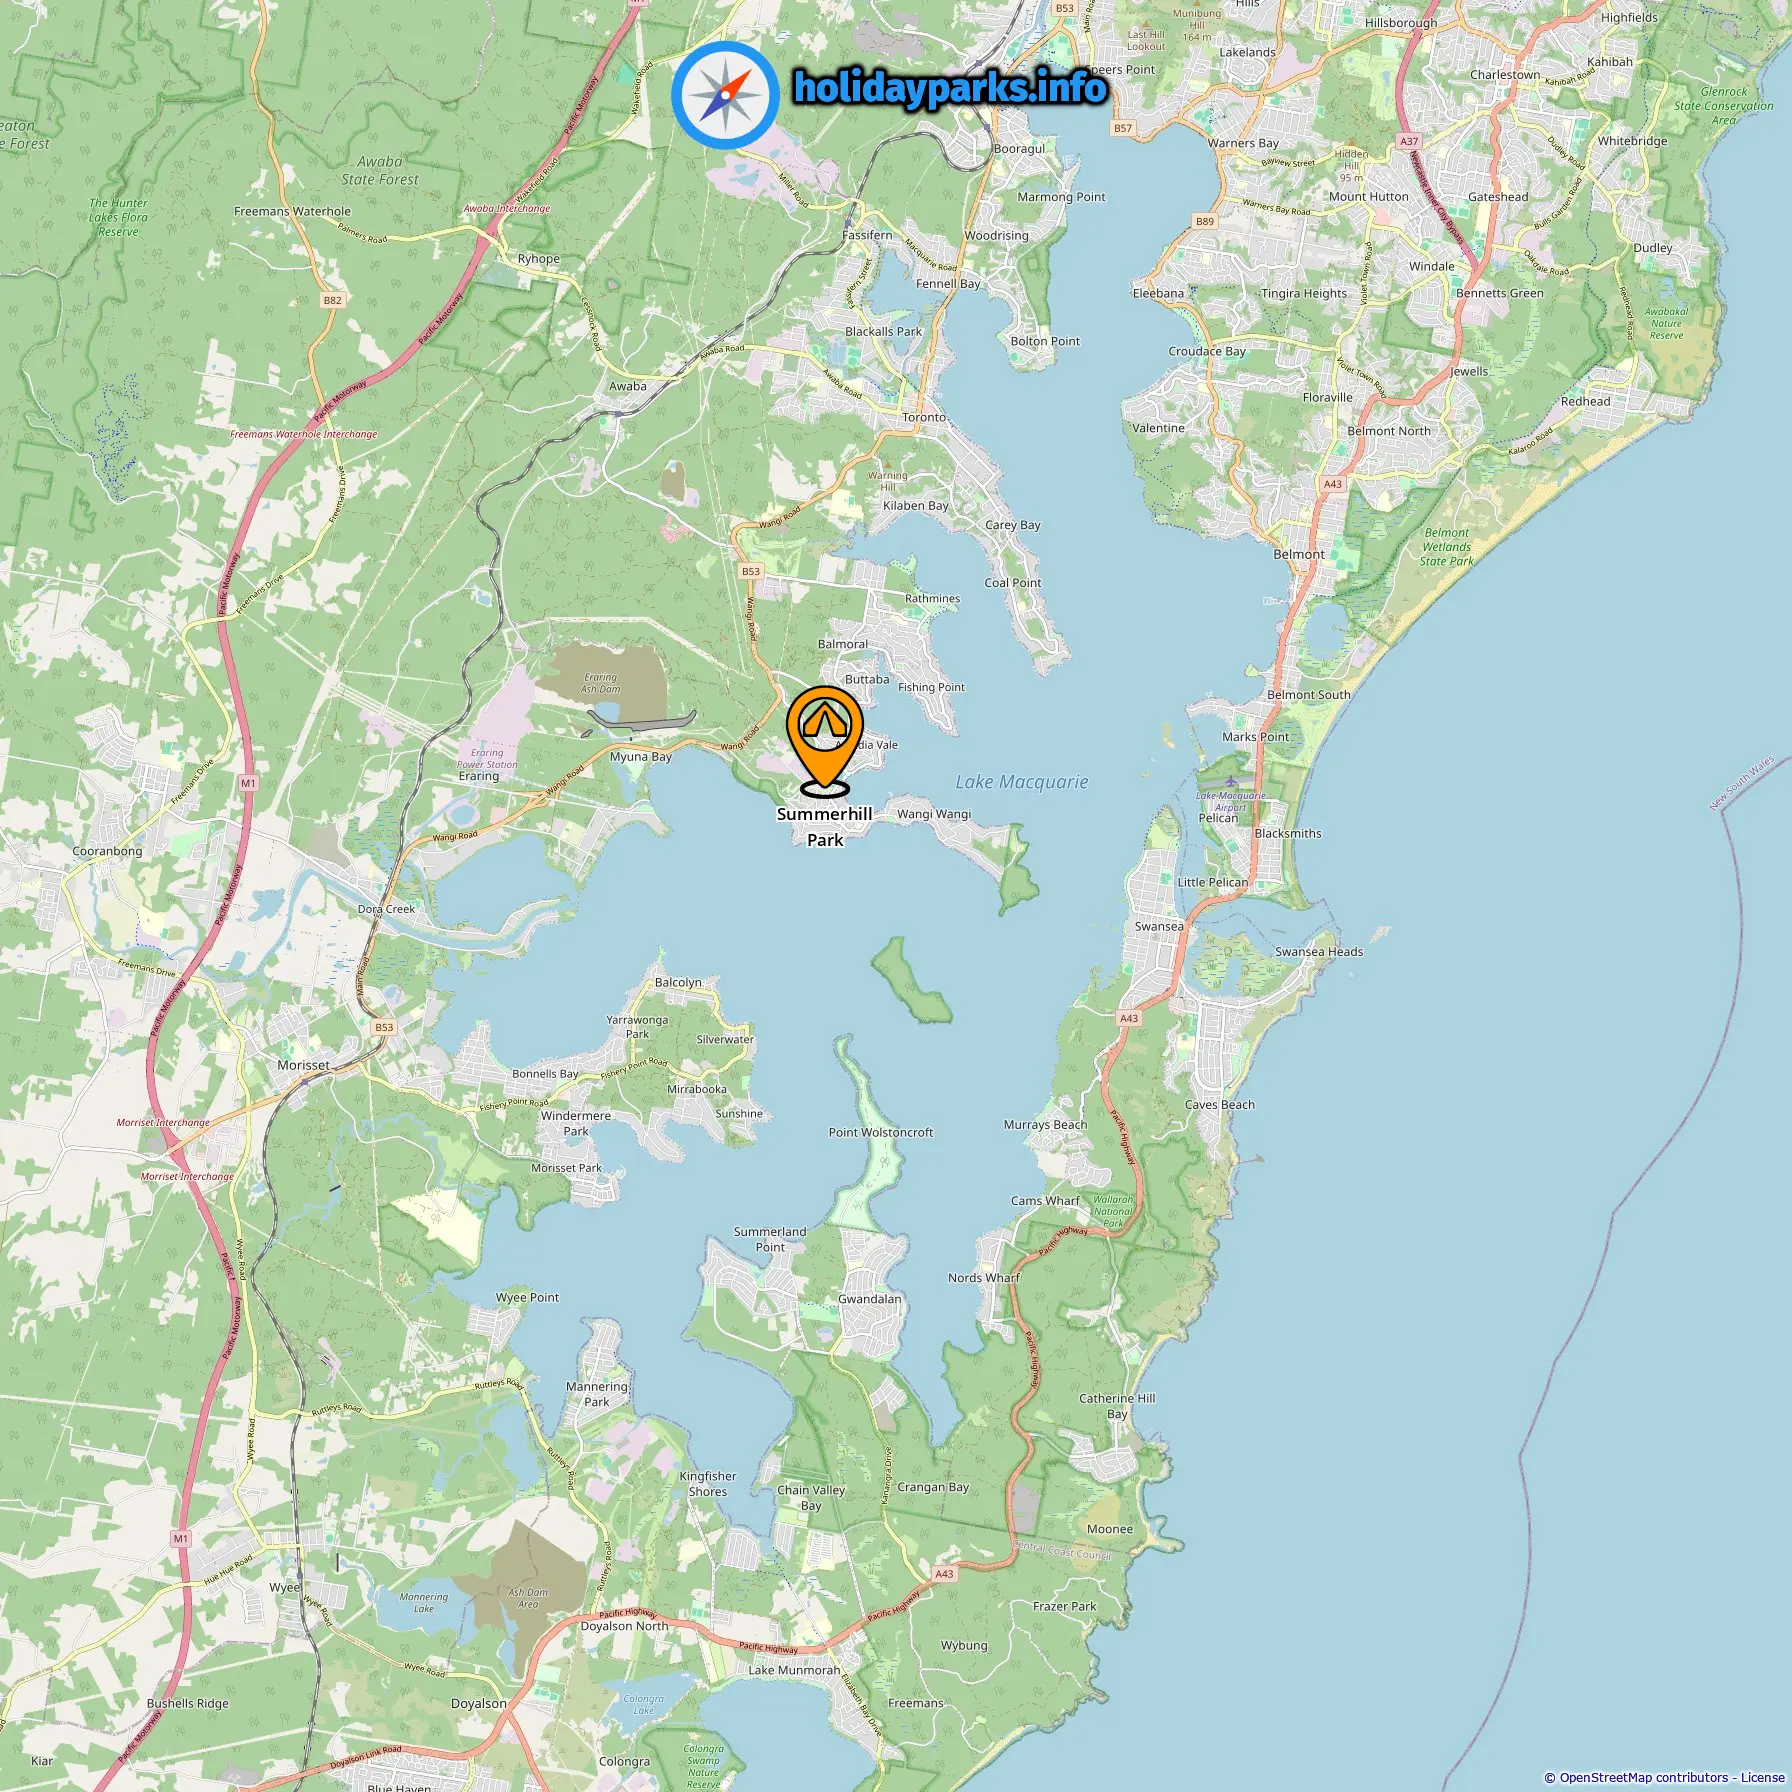Click the B53 route shield near Morisset
1792x1792 pixels.
[x=384, y=1027]
